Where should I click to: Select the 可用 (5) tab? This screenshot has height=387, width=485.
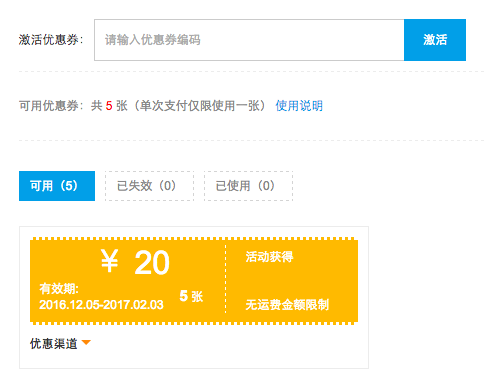(57, 186)
